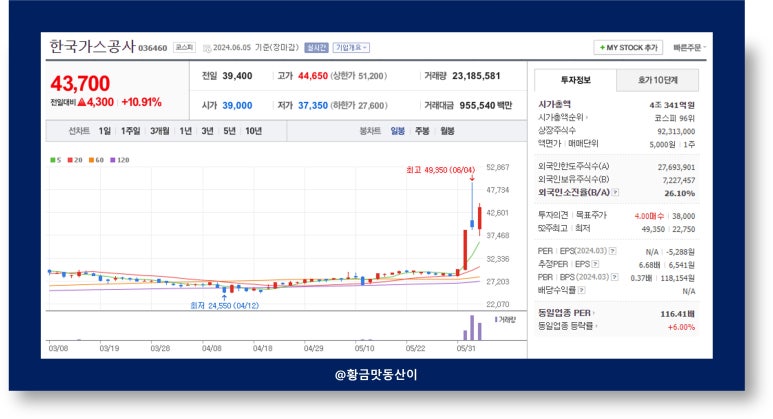
Task: Open the 동일업종 PER link
Action: point(566,313)
